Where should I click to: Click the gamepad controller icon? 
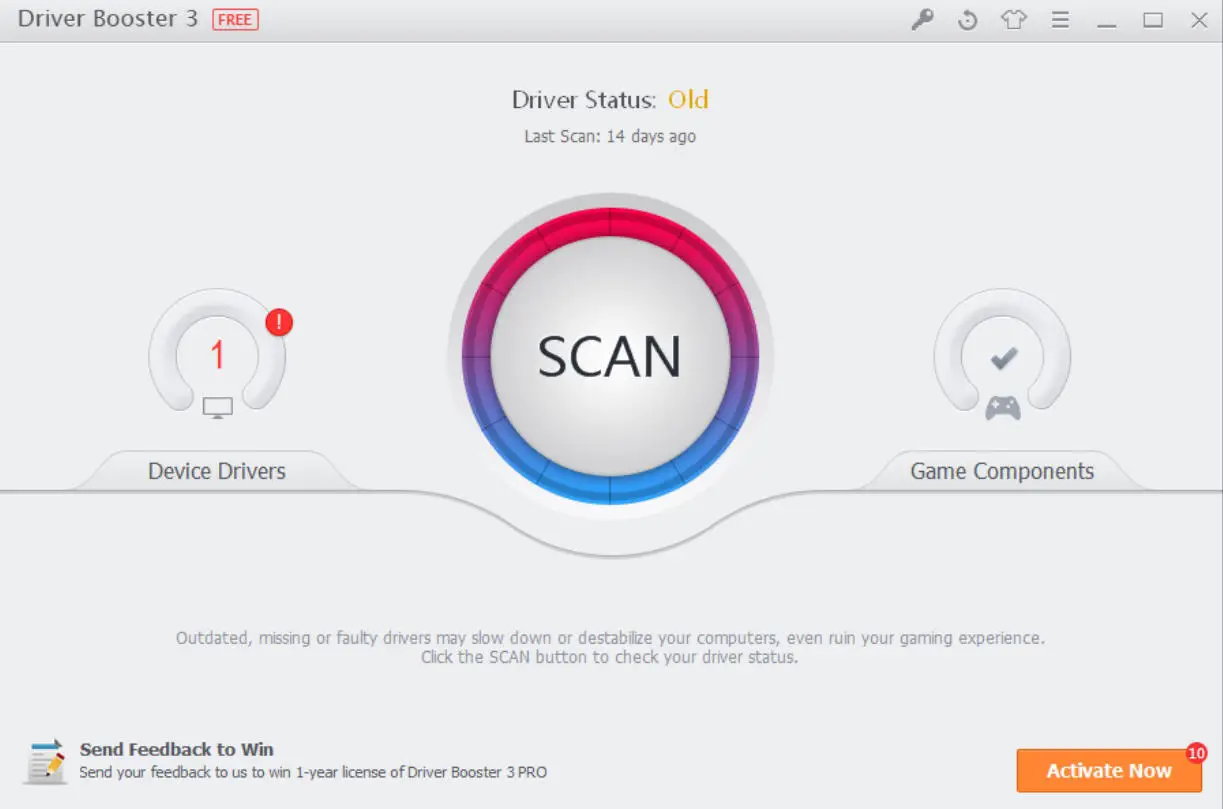(1003, 407)
